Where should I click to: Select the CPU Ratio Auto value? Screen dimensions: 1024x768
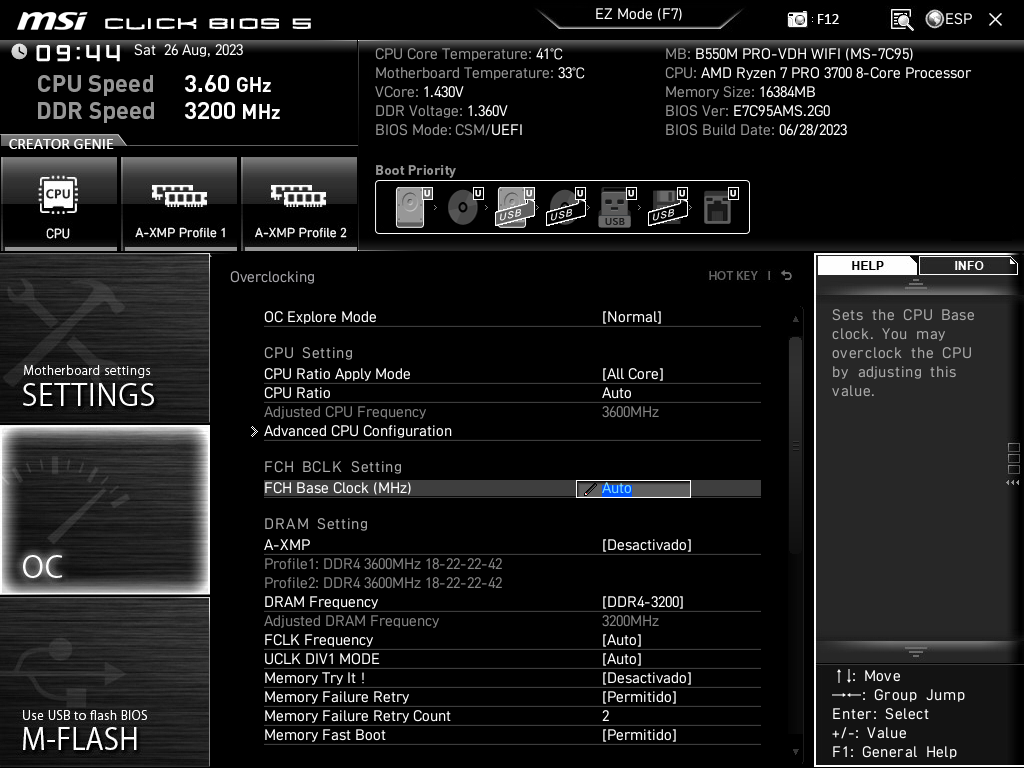coord(616,392)
